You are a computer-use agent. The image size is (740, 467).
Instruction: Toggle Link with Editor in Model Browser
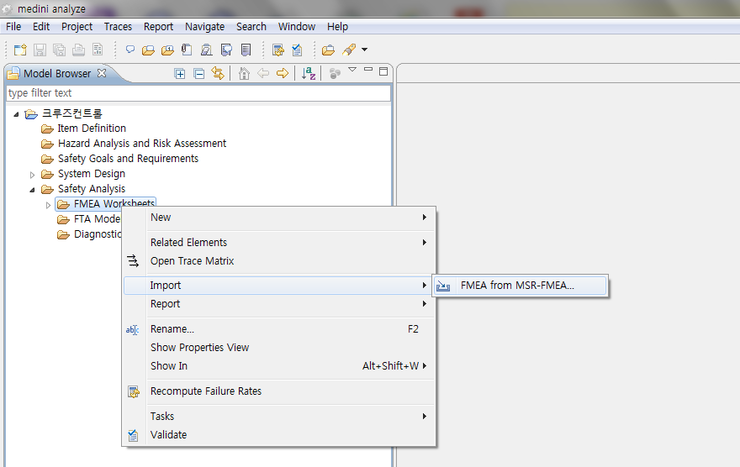pyautogui.click(x=217, y=73)
